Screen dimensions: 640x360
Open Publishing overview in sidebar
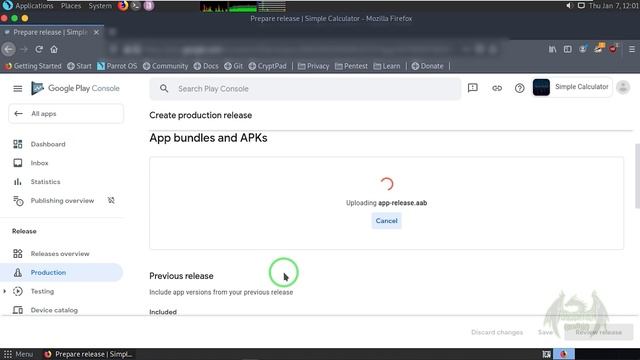[x=61, y=200]
